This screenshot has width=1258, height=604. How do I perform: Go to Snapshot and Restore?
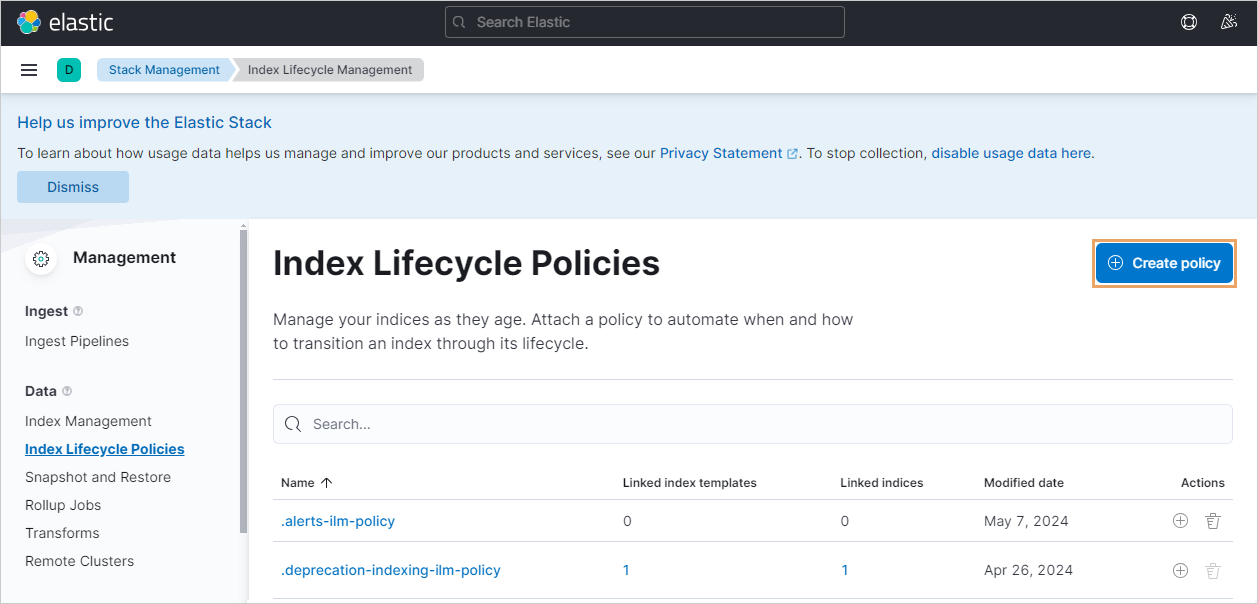pos(98,477)
